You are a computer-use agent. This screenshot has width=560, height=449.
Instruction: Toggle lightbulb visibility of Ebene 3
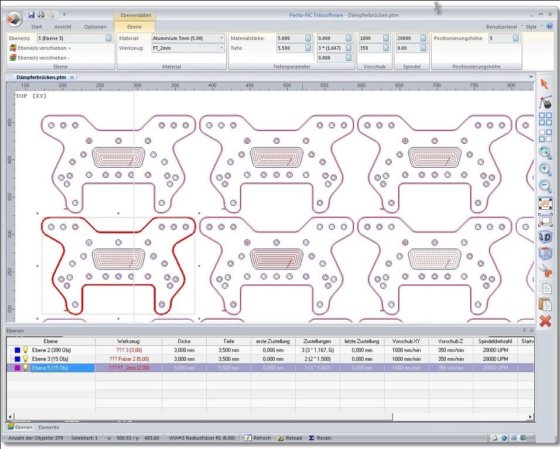click(x=25, y=359)
